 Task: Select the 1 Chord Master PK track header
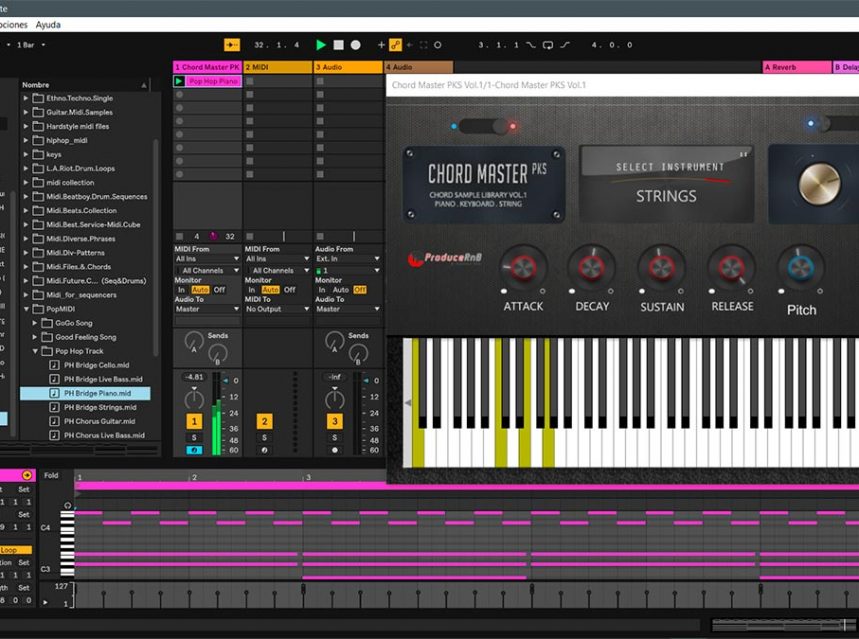coord(208,67)
